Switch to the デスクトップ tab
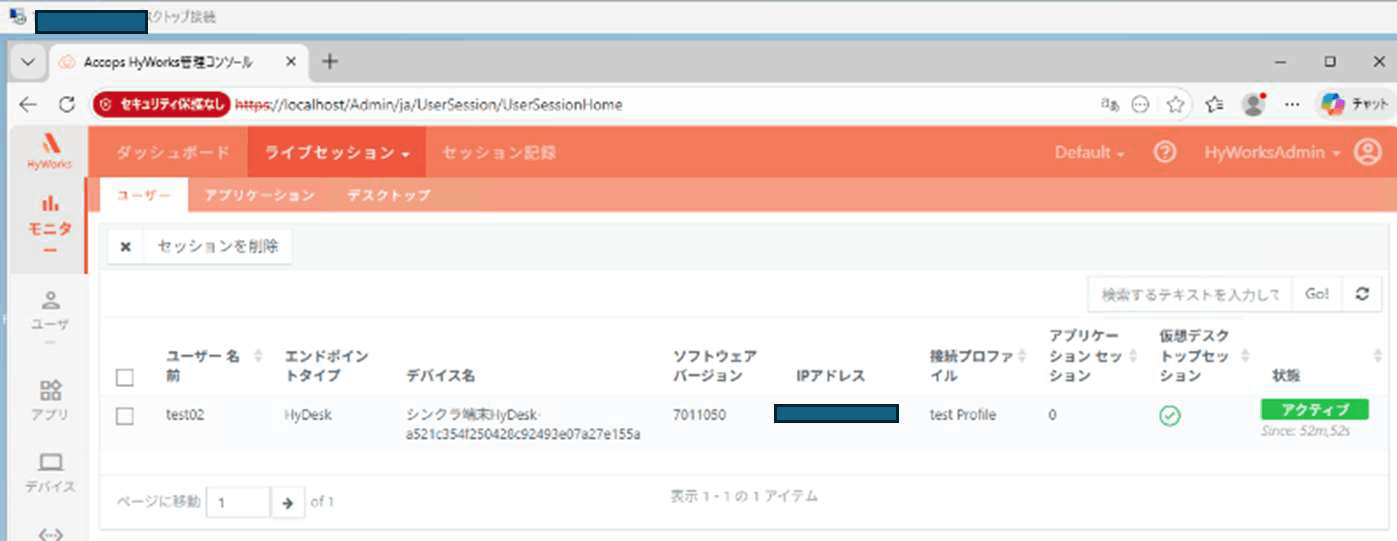The width and height of the screenshot is (1397, 541). pos(388,195)
